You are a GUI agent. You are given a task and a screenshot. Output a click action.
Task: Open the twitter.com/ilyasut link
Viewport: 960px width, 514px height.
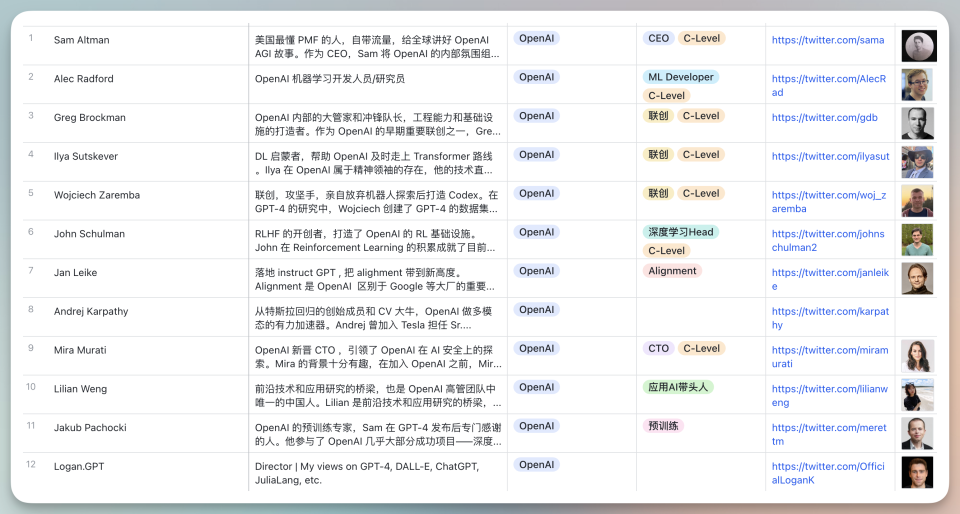(830, 156)
